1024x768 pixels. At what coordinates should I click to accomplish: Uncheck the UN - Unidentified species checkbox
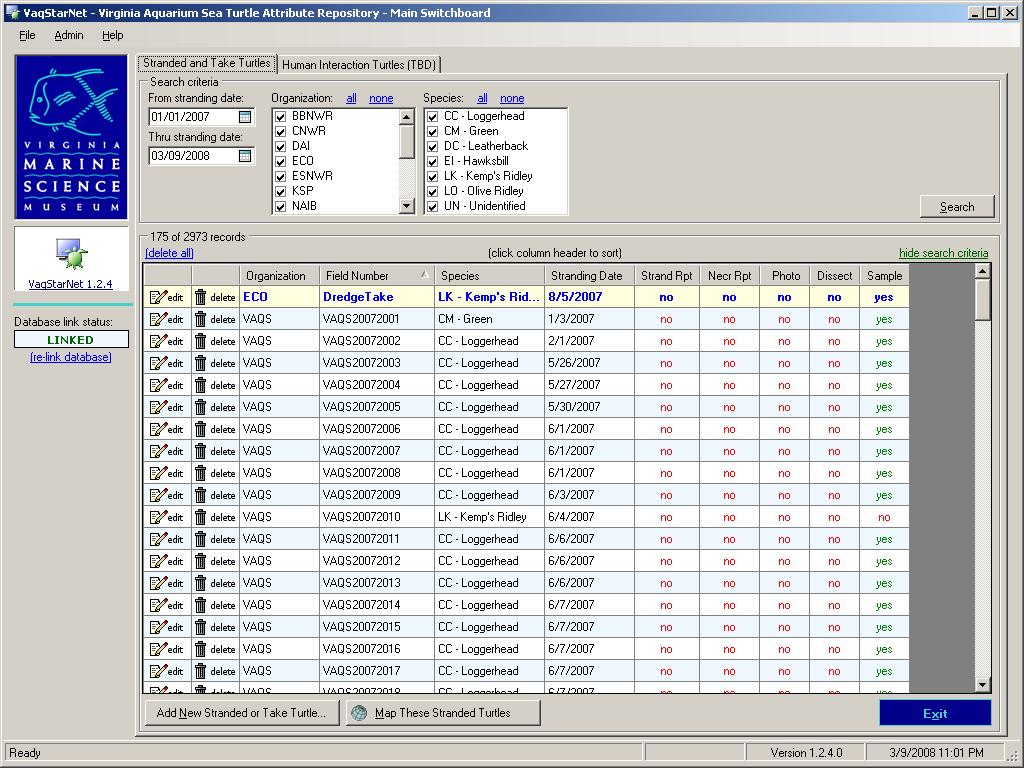coord(433,206)
